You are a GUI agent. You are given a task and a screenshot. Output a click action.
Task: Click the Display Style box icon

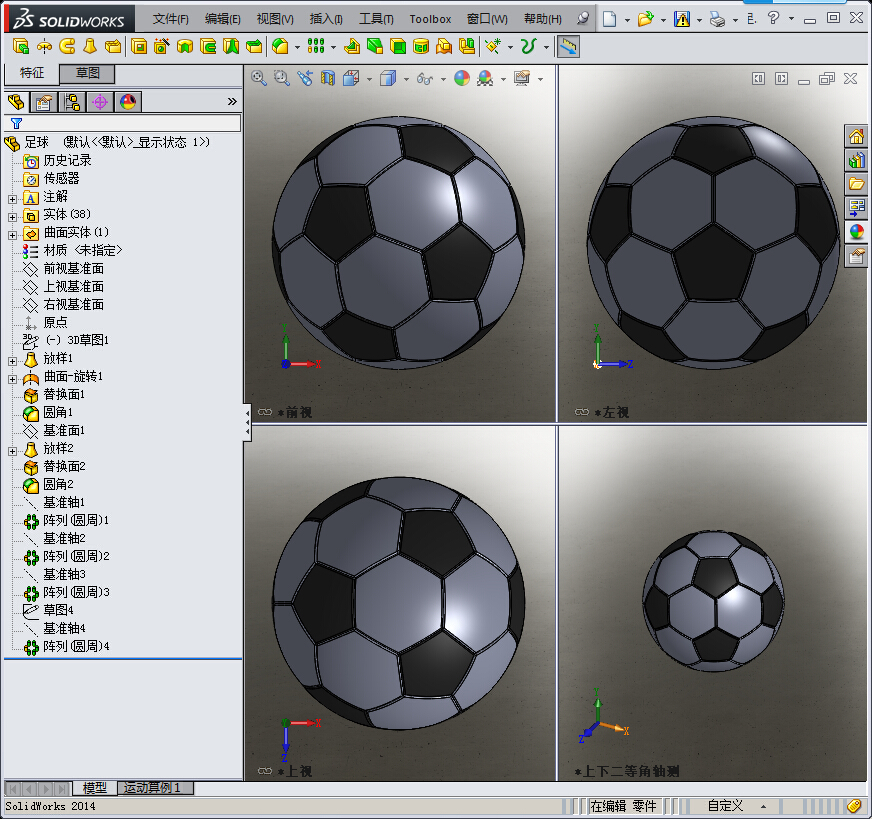[x=388, y=78]
